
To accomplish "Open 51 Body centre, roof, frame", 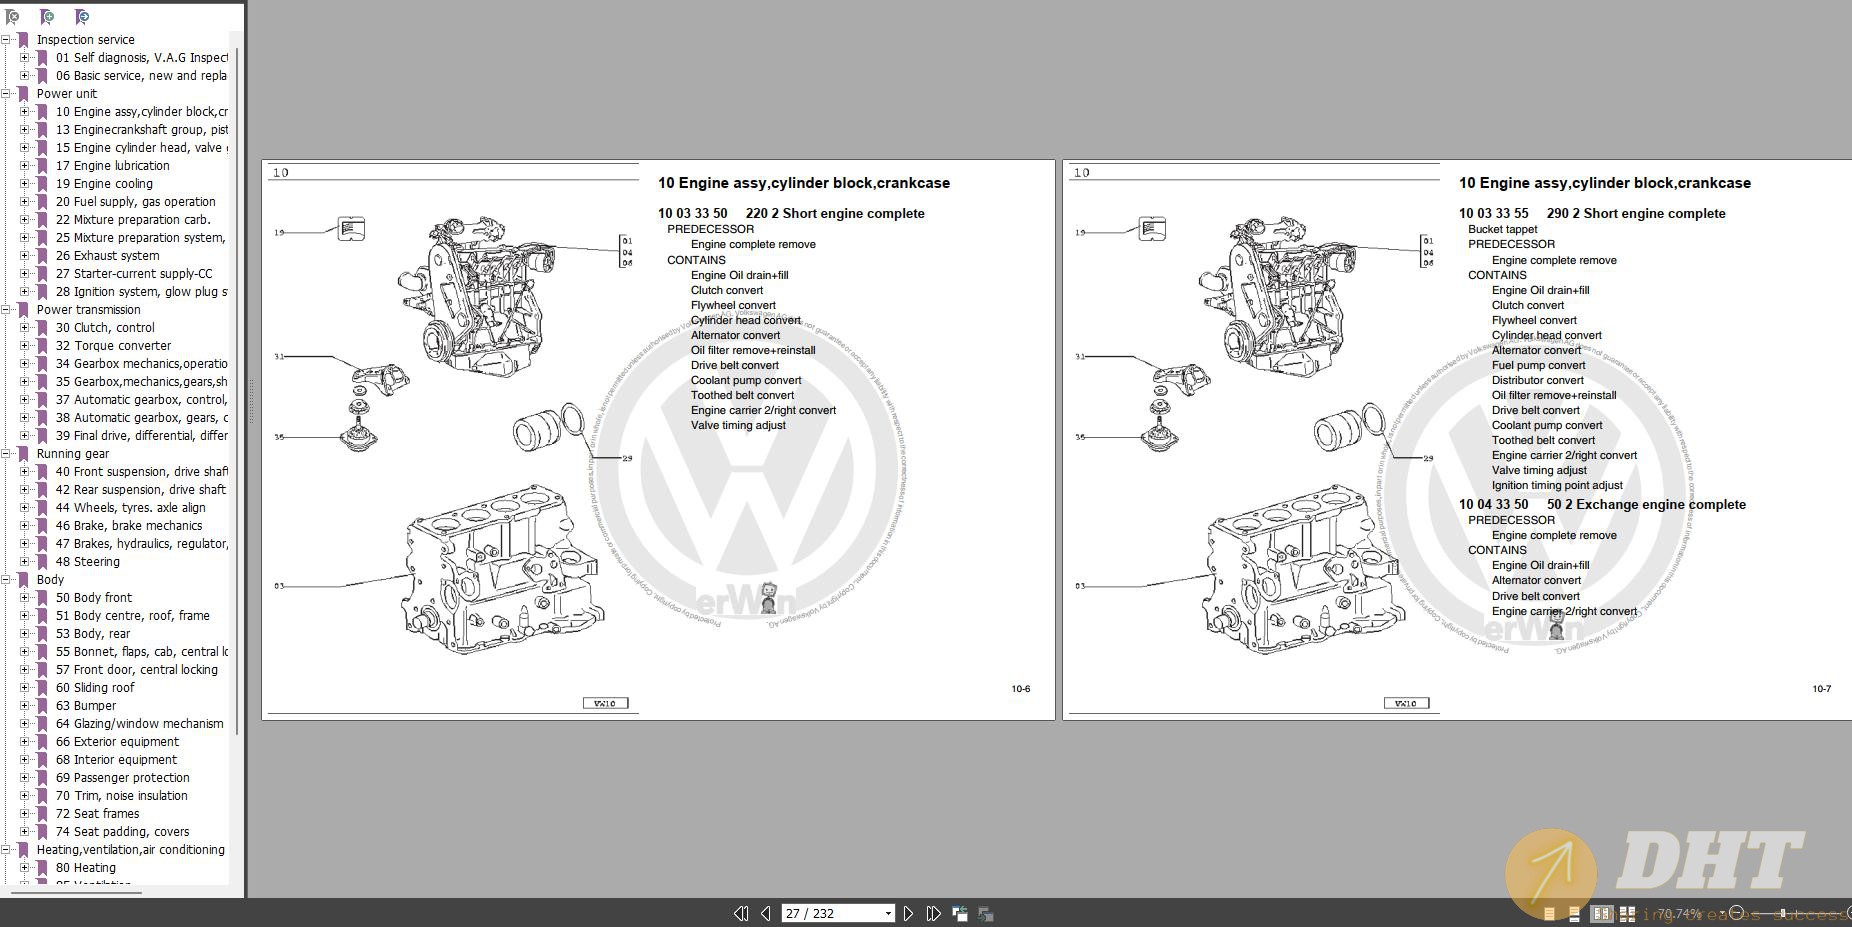I will click(133, 616).
